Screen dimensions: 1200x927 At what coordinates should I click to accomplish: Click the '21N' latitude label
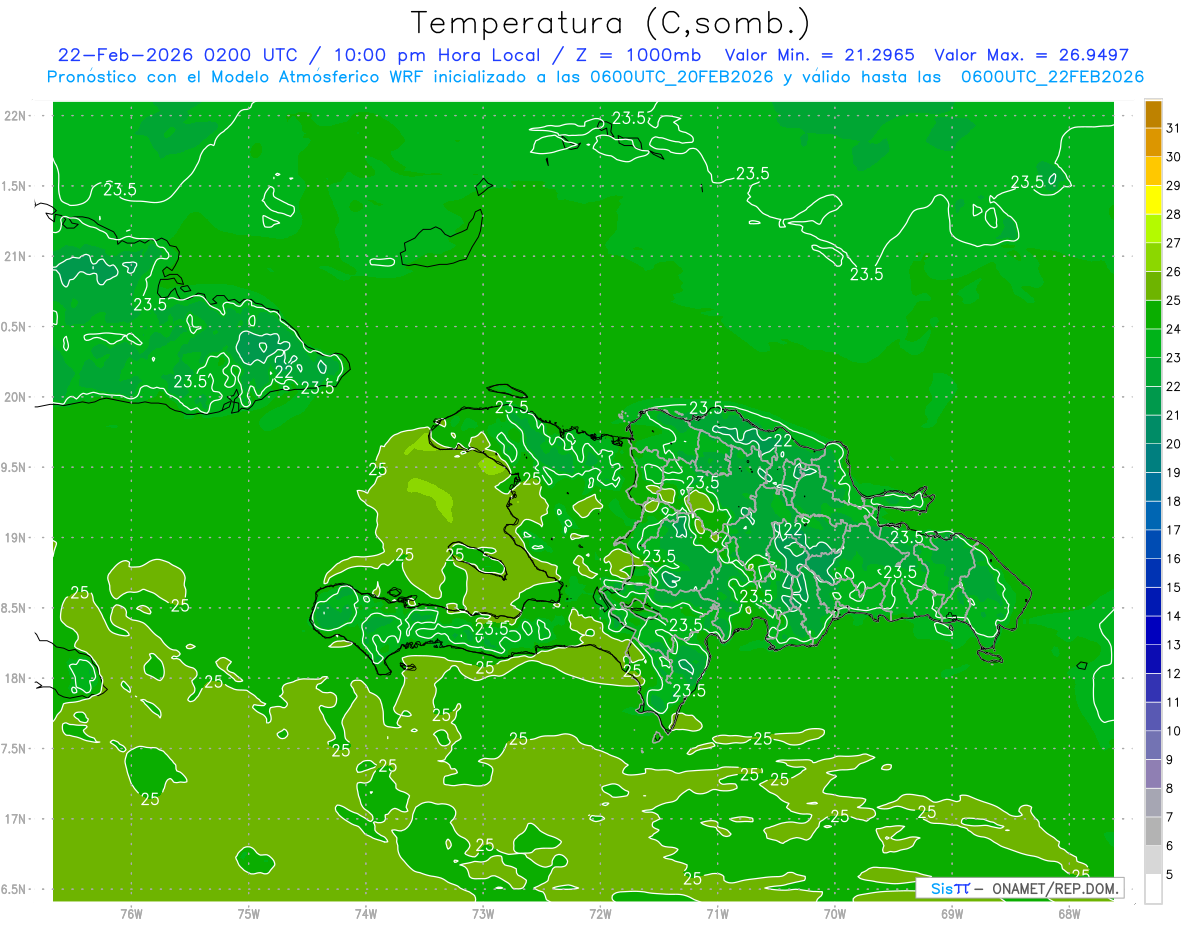15,256
